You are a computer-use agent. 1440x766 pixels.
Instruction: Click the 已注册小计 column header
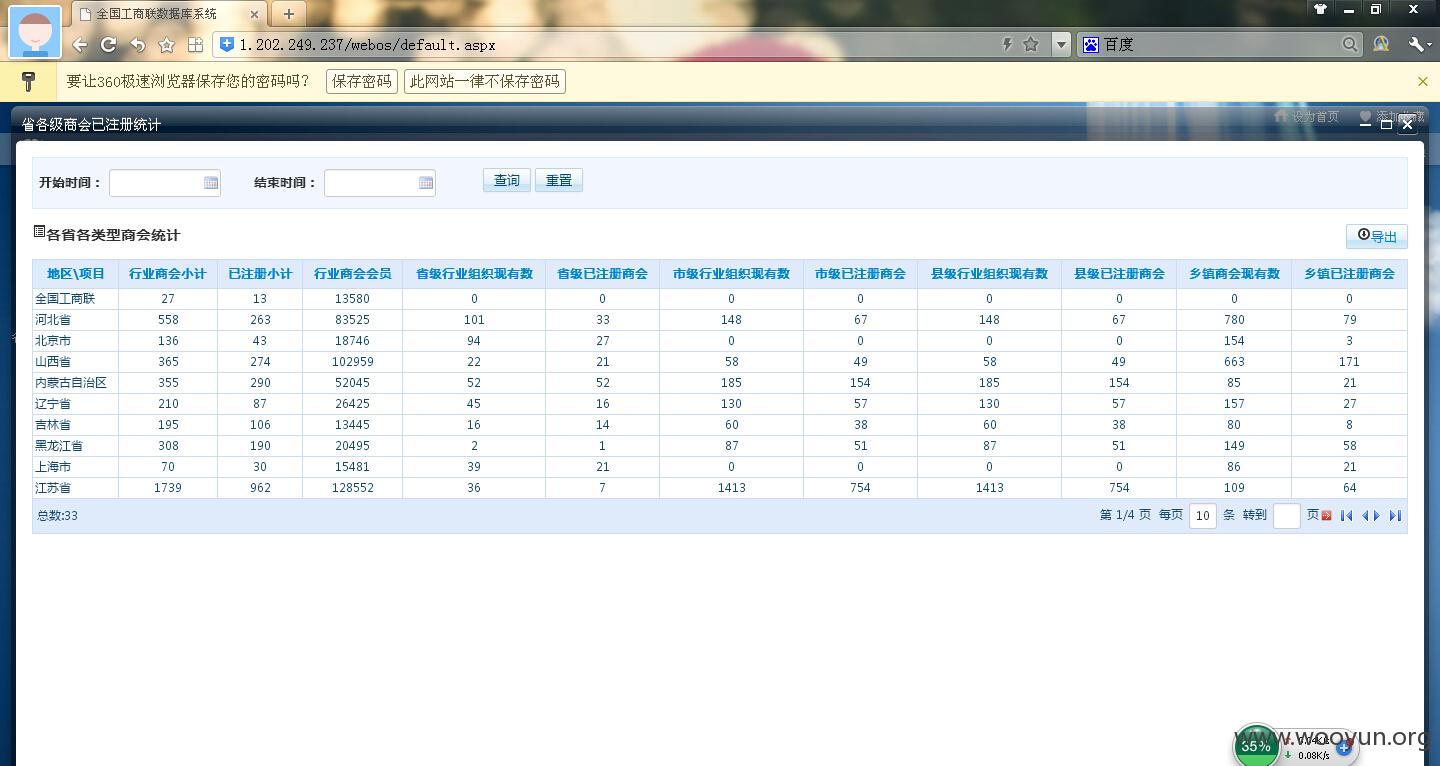tap(260, 274)
